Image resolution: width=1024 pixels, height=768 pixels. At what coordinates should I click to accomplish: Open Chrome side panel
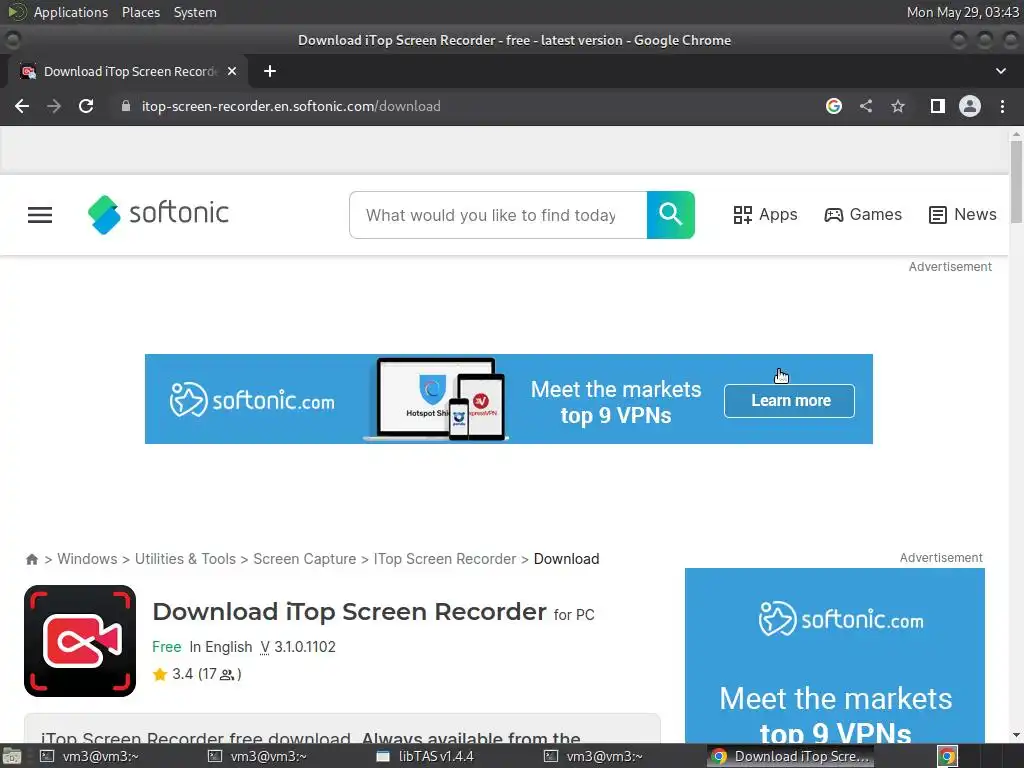click(938, 106)
